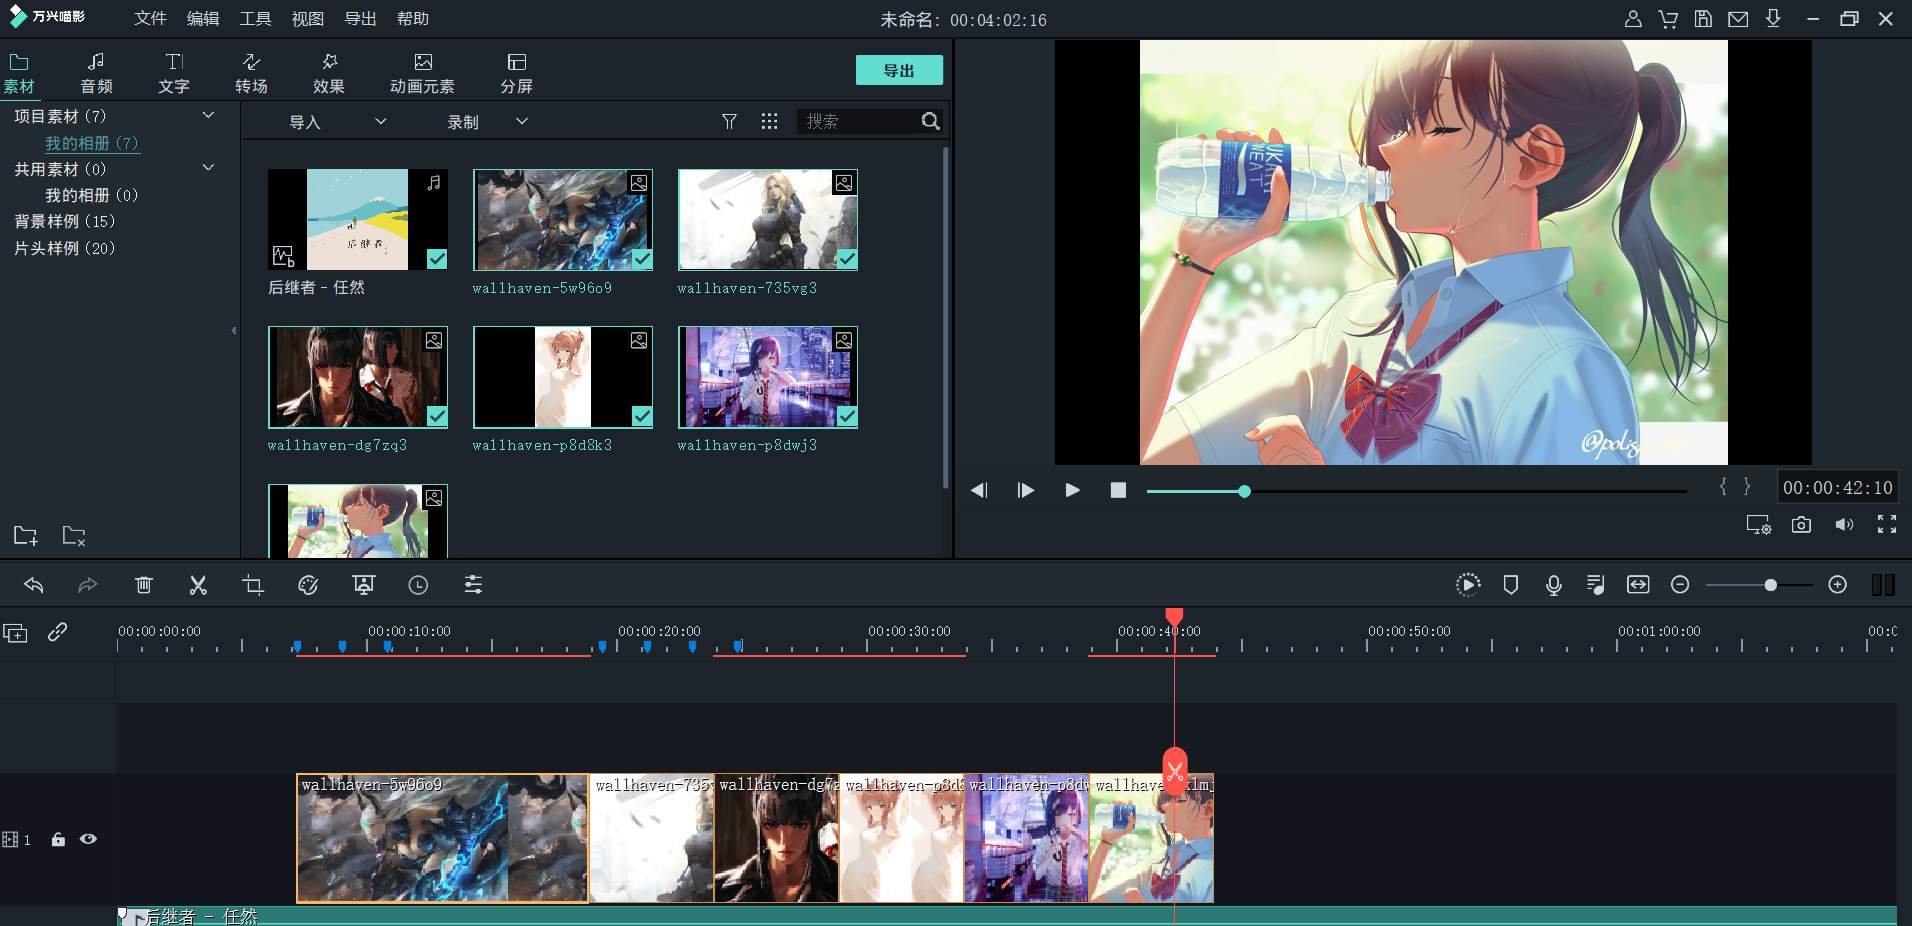This screenshot has width=1912, height=926.
Task: Toggle checkmark on wallhaven-p8d8k3 thumbnail
Action: click(x=642, y=416)
